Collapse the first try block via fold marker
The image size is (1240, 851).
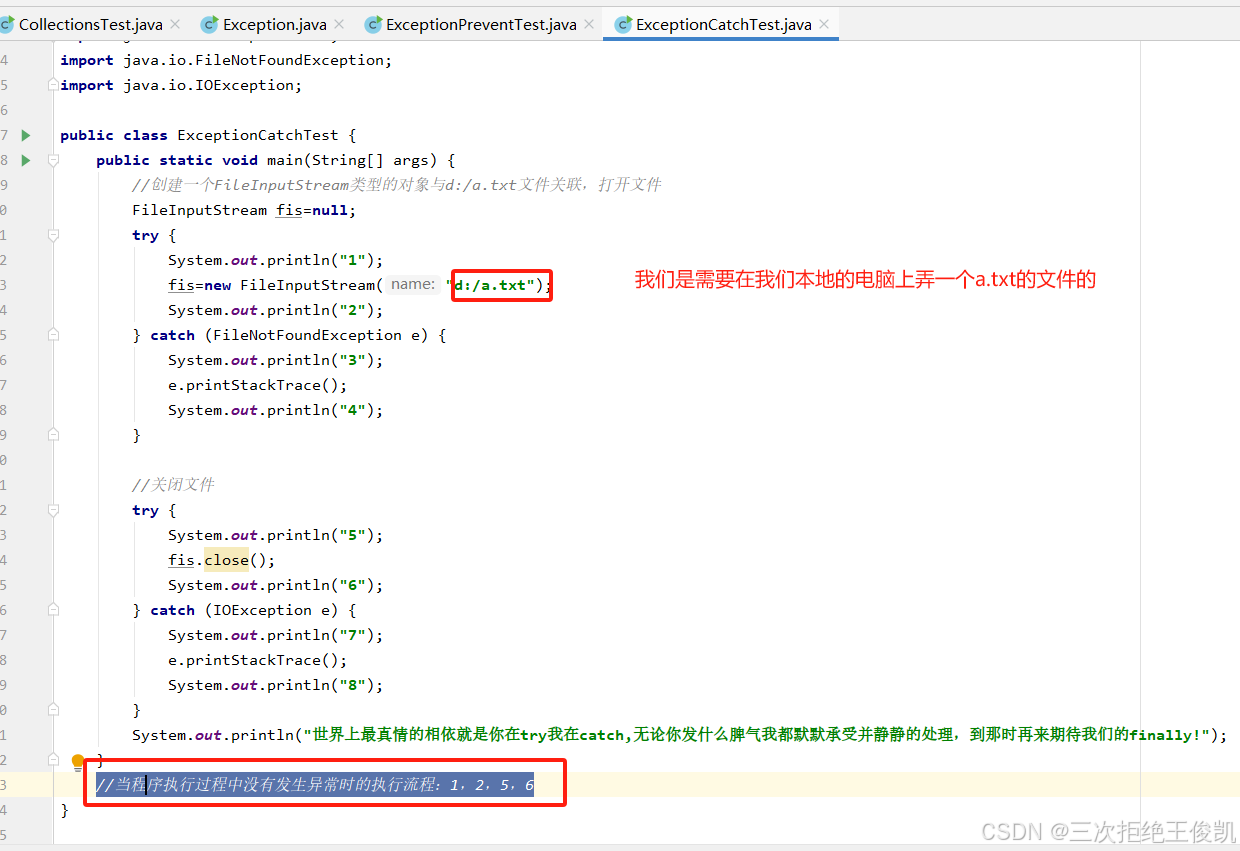coord(52,234)
